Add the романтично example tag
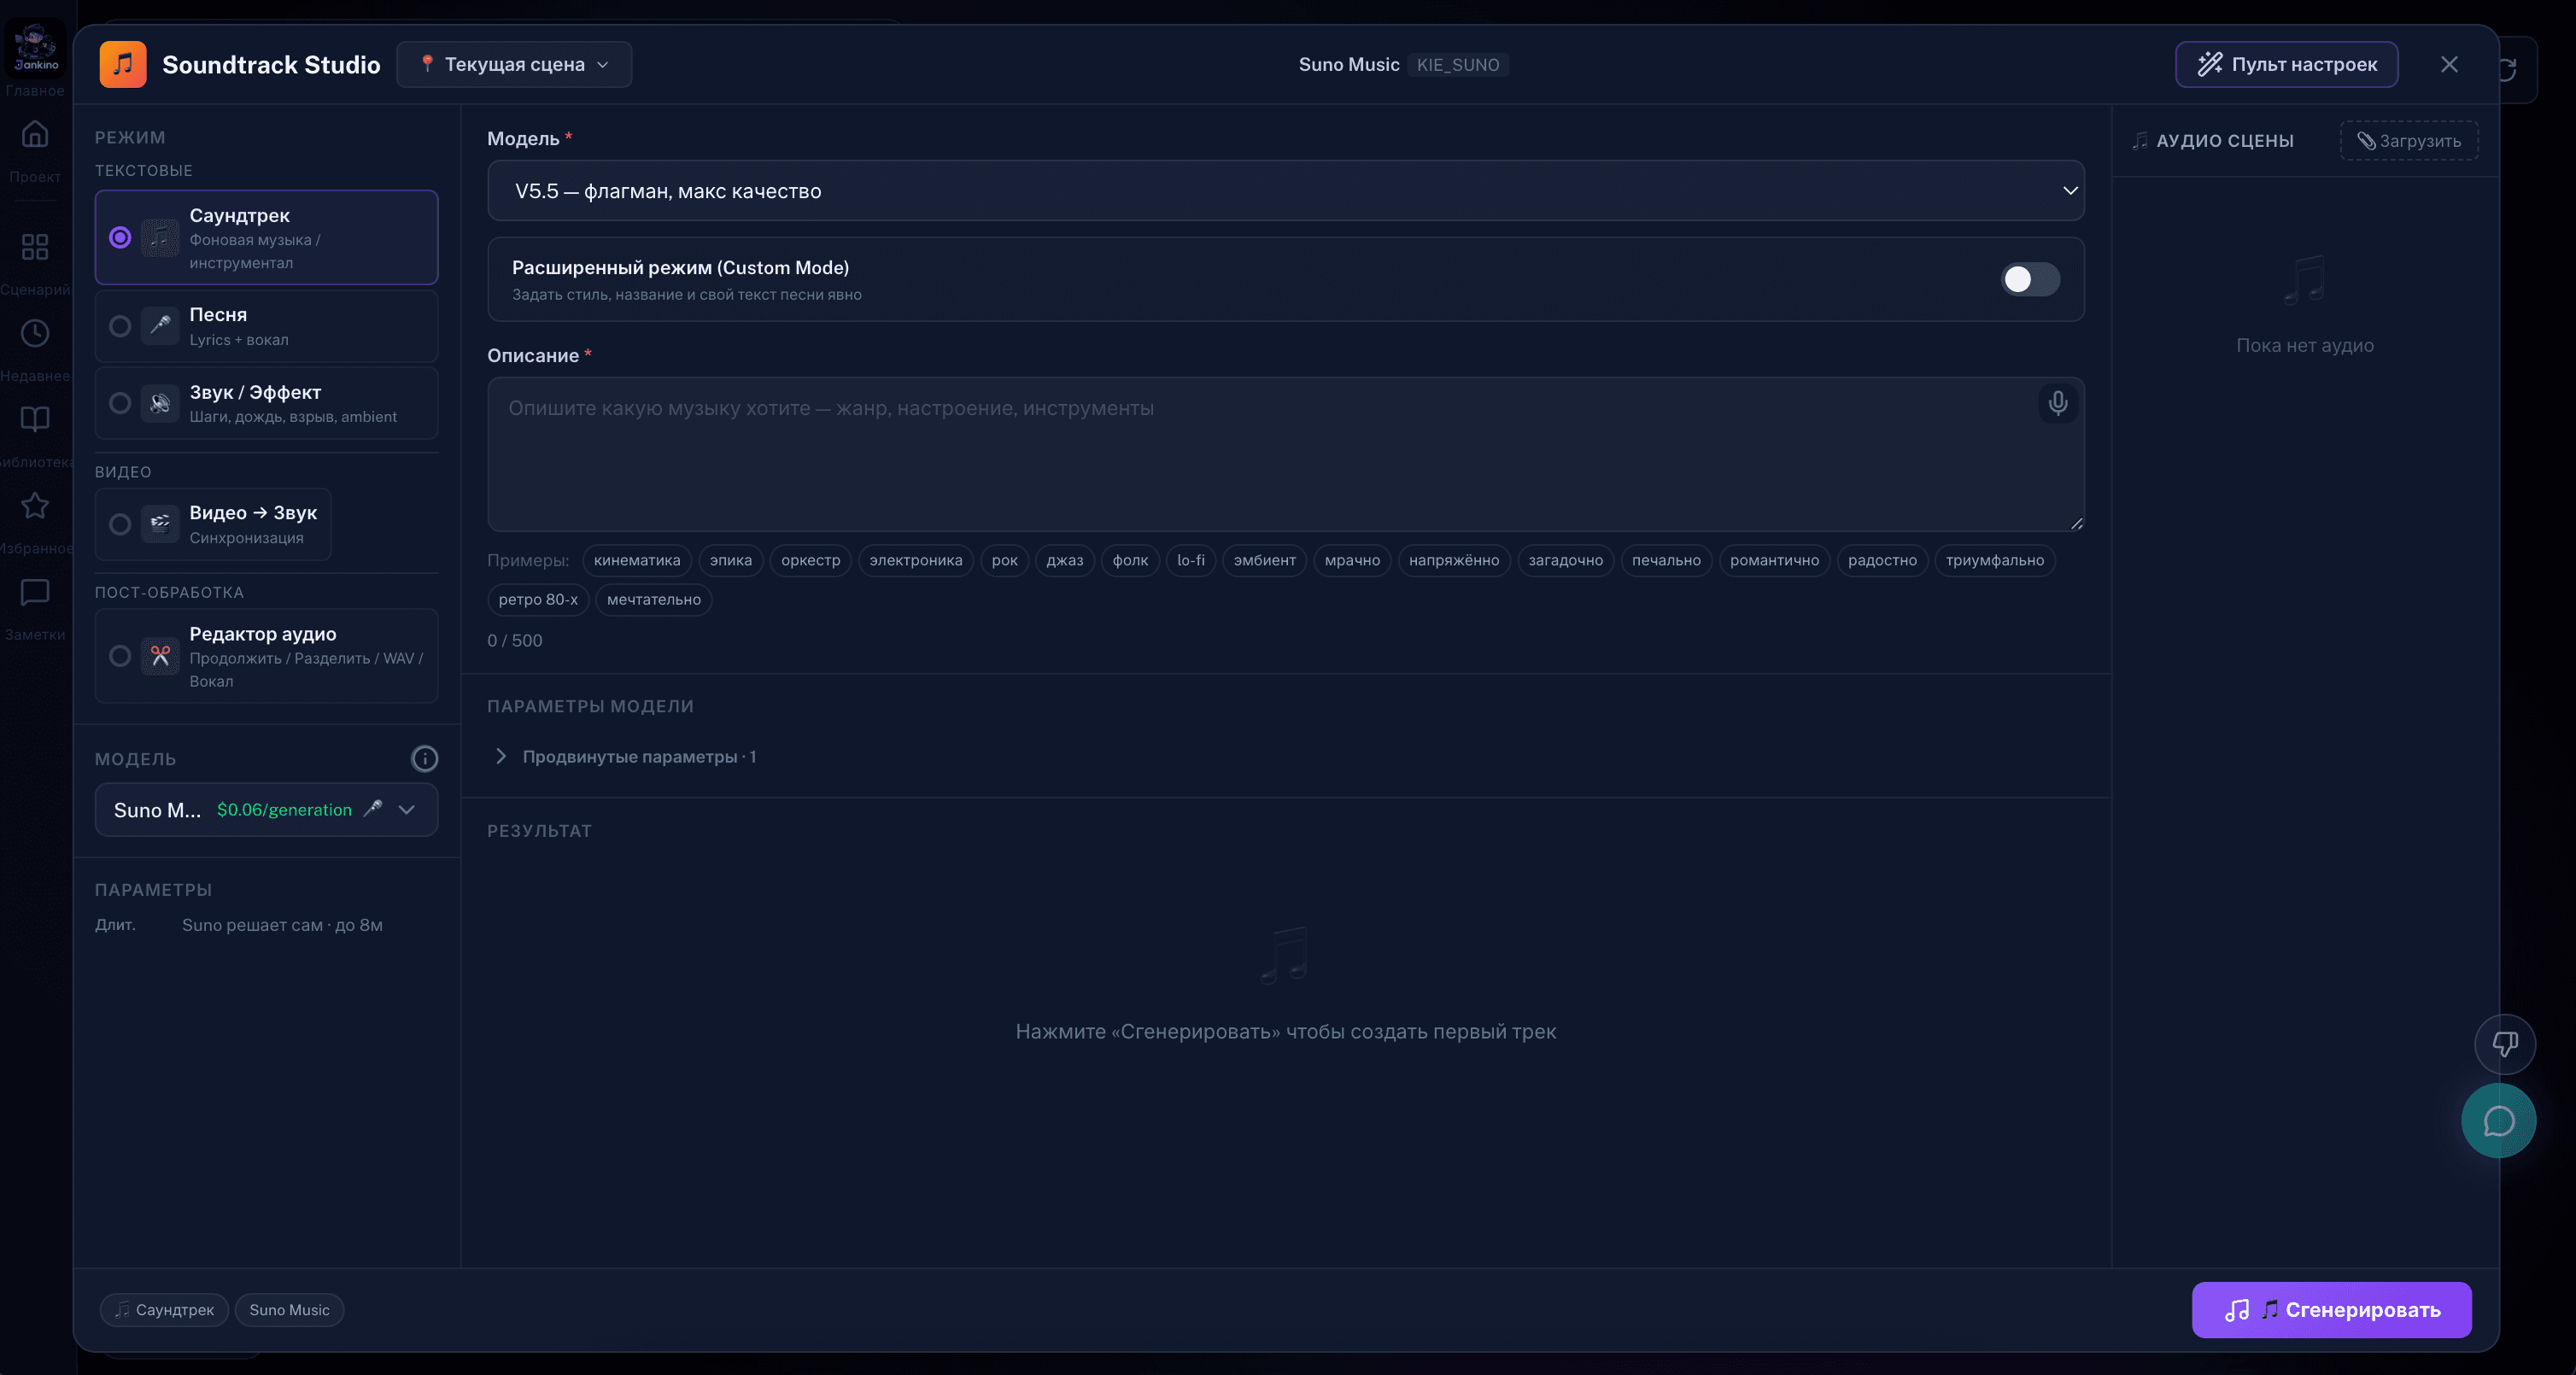2576x1375 pixels. [x=1774, y=560]
